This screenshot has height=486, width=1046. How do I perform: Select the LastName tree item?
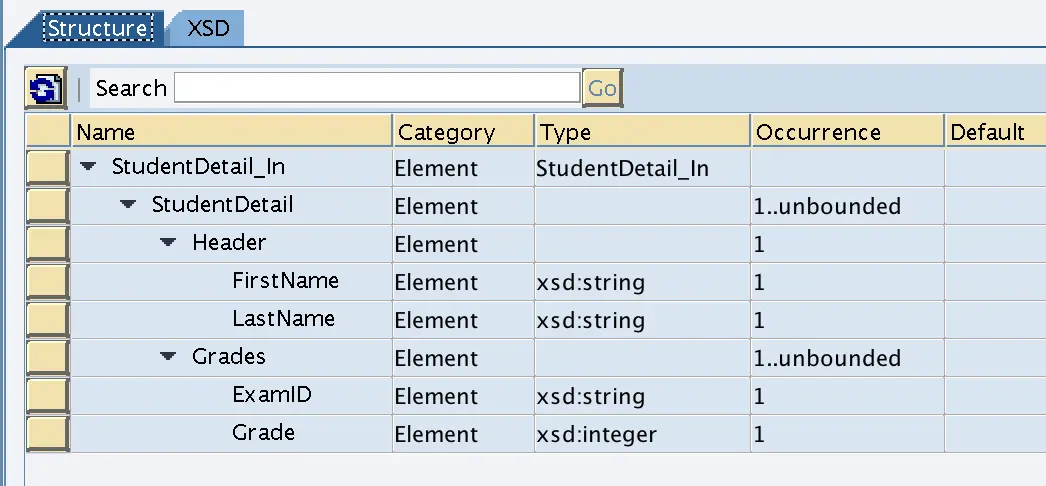(x=284, y=319)
